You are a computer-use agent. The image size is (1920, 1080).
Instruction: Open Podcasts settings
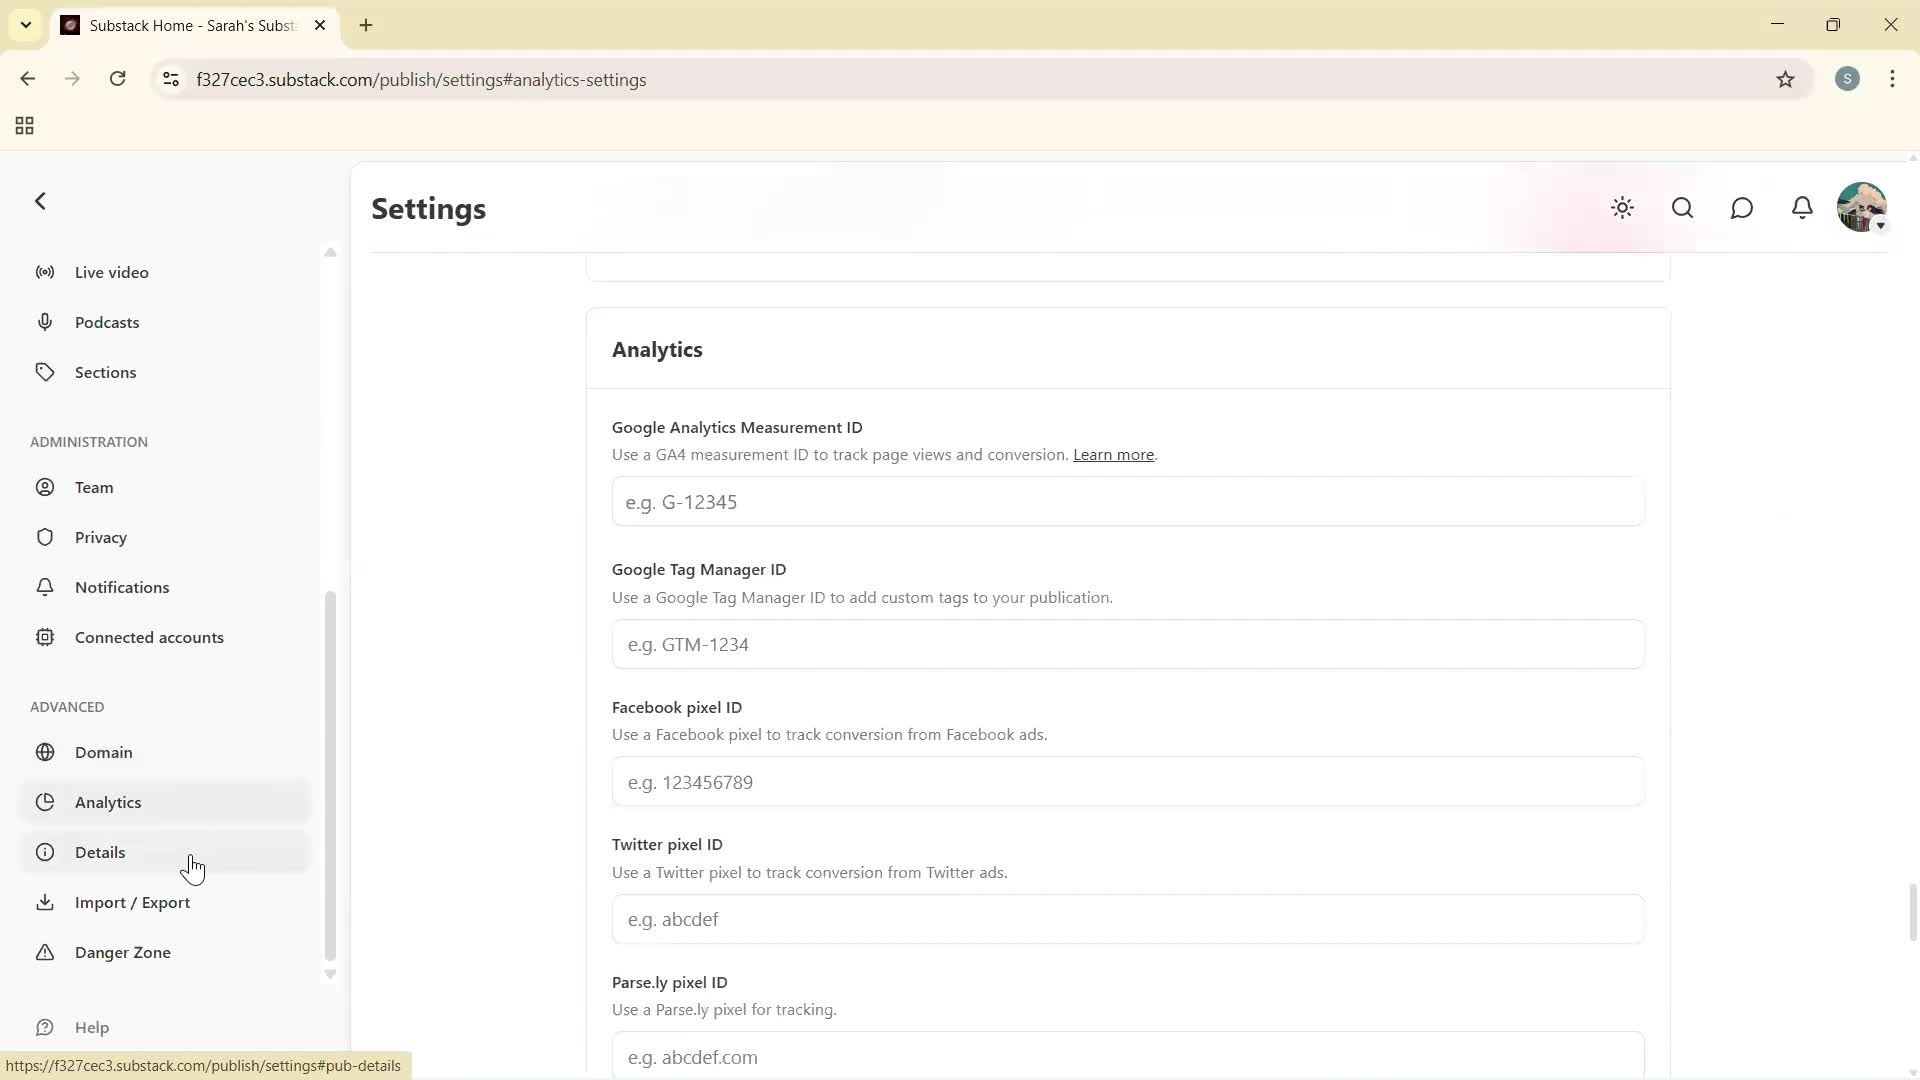(x=106, y=321)
